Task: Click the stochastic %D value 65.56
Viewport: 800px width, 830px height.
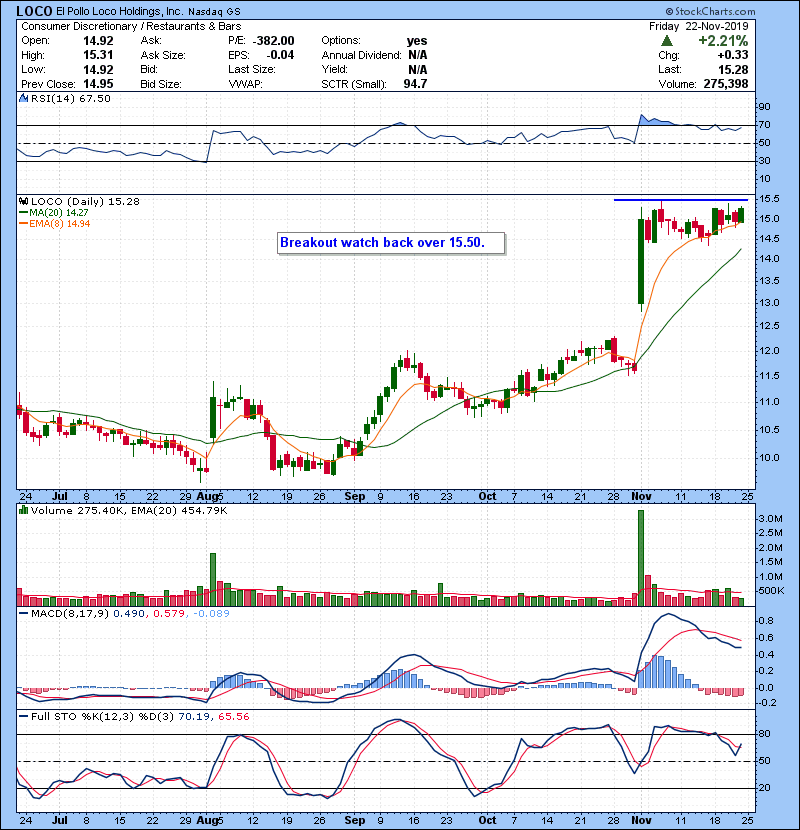Action: [233, 717]
